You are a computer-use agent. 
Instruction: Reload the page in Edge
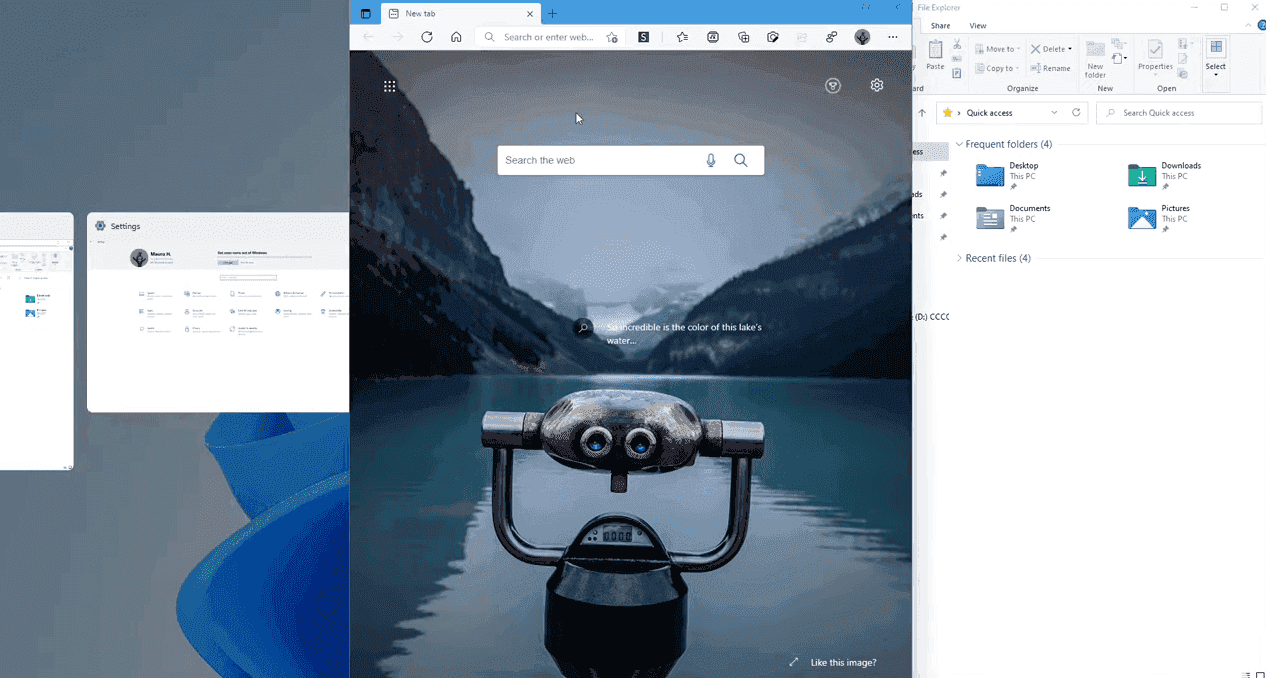click(x=427, y=37)
